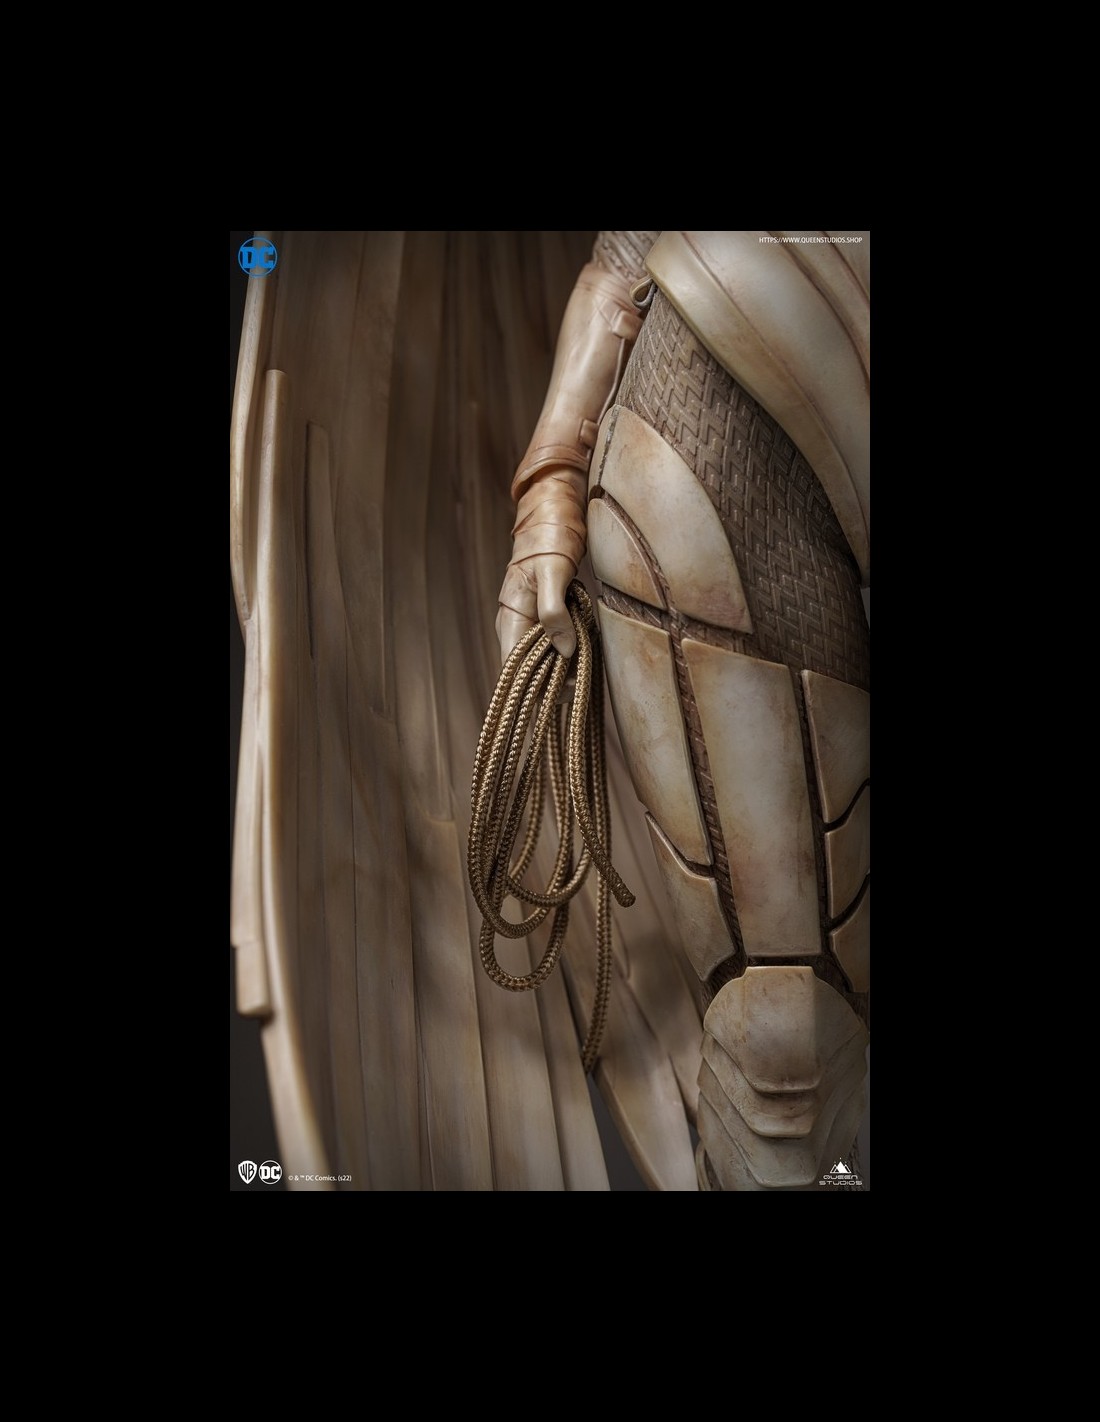This screenshot has height=1422, width=1100.
Task: Select the DC Comics copyright text
Action: [320, 1178]
